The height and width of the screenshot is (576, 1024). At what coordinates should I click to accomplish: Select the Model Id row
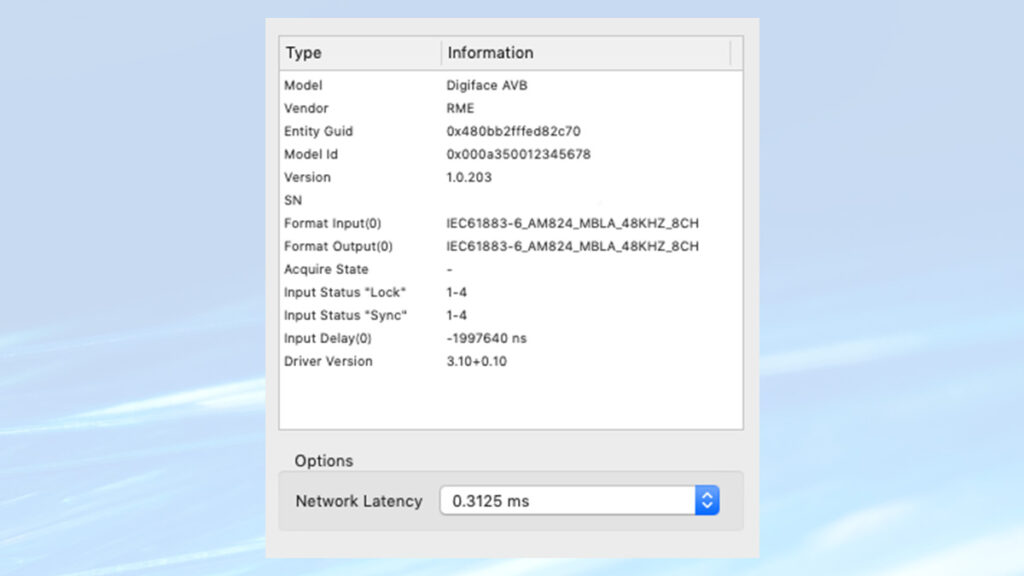coord(311,155)
